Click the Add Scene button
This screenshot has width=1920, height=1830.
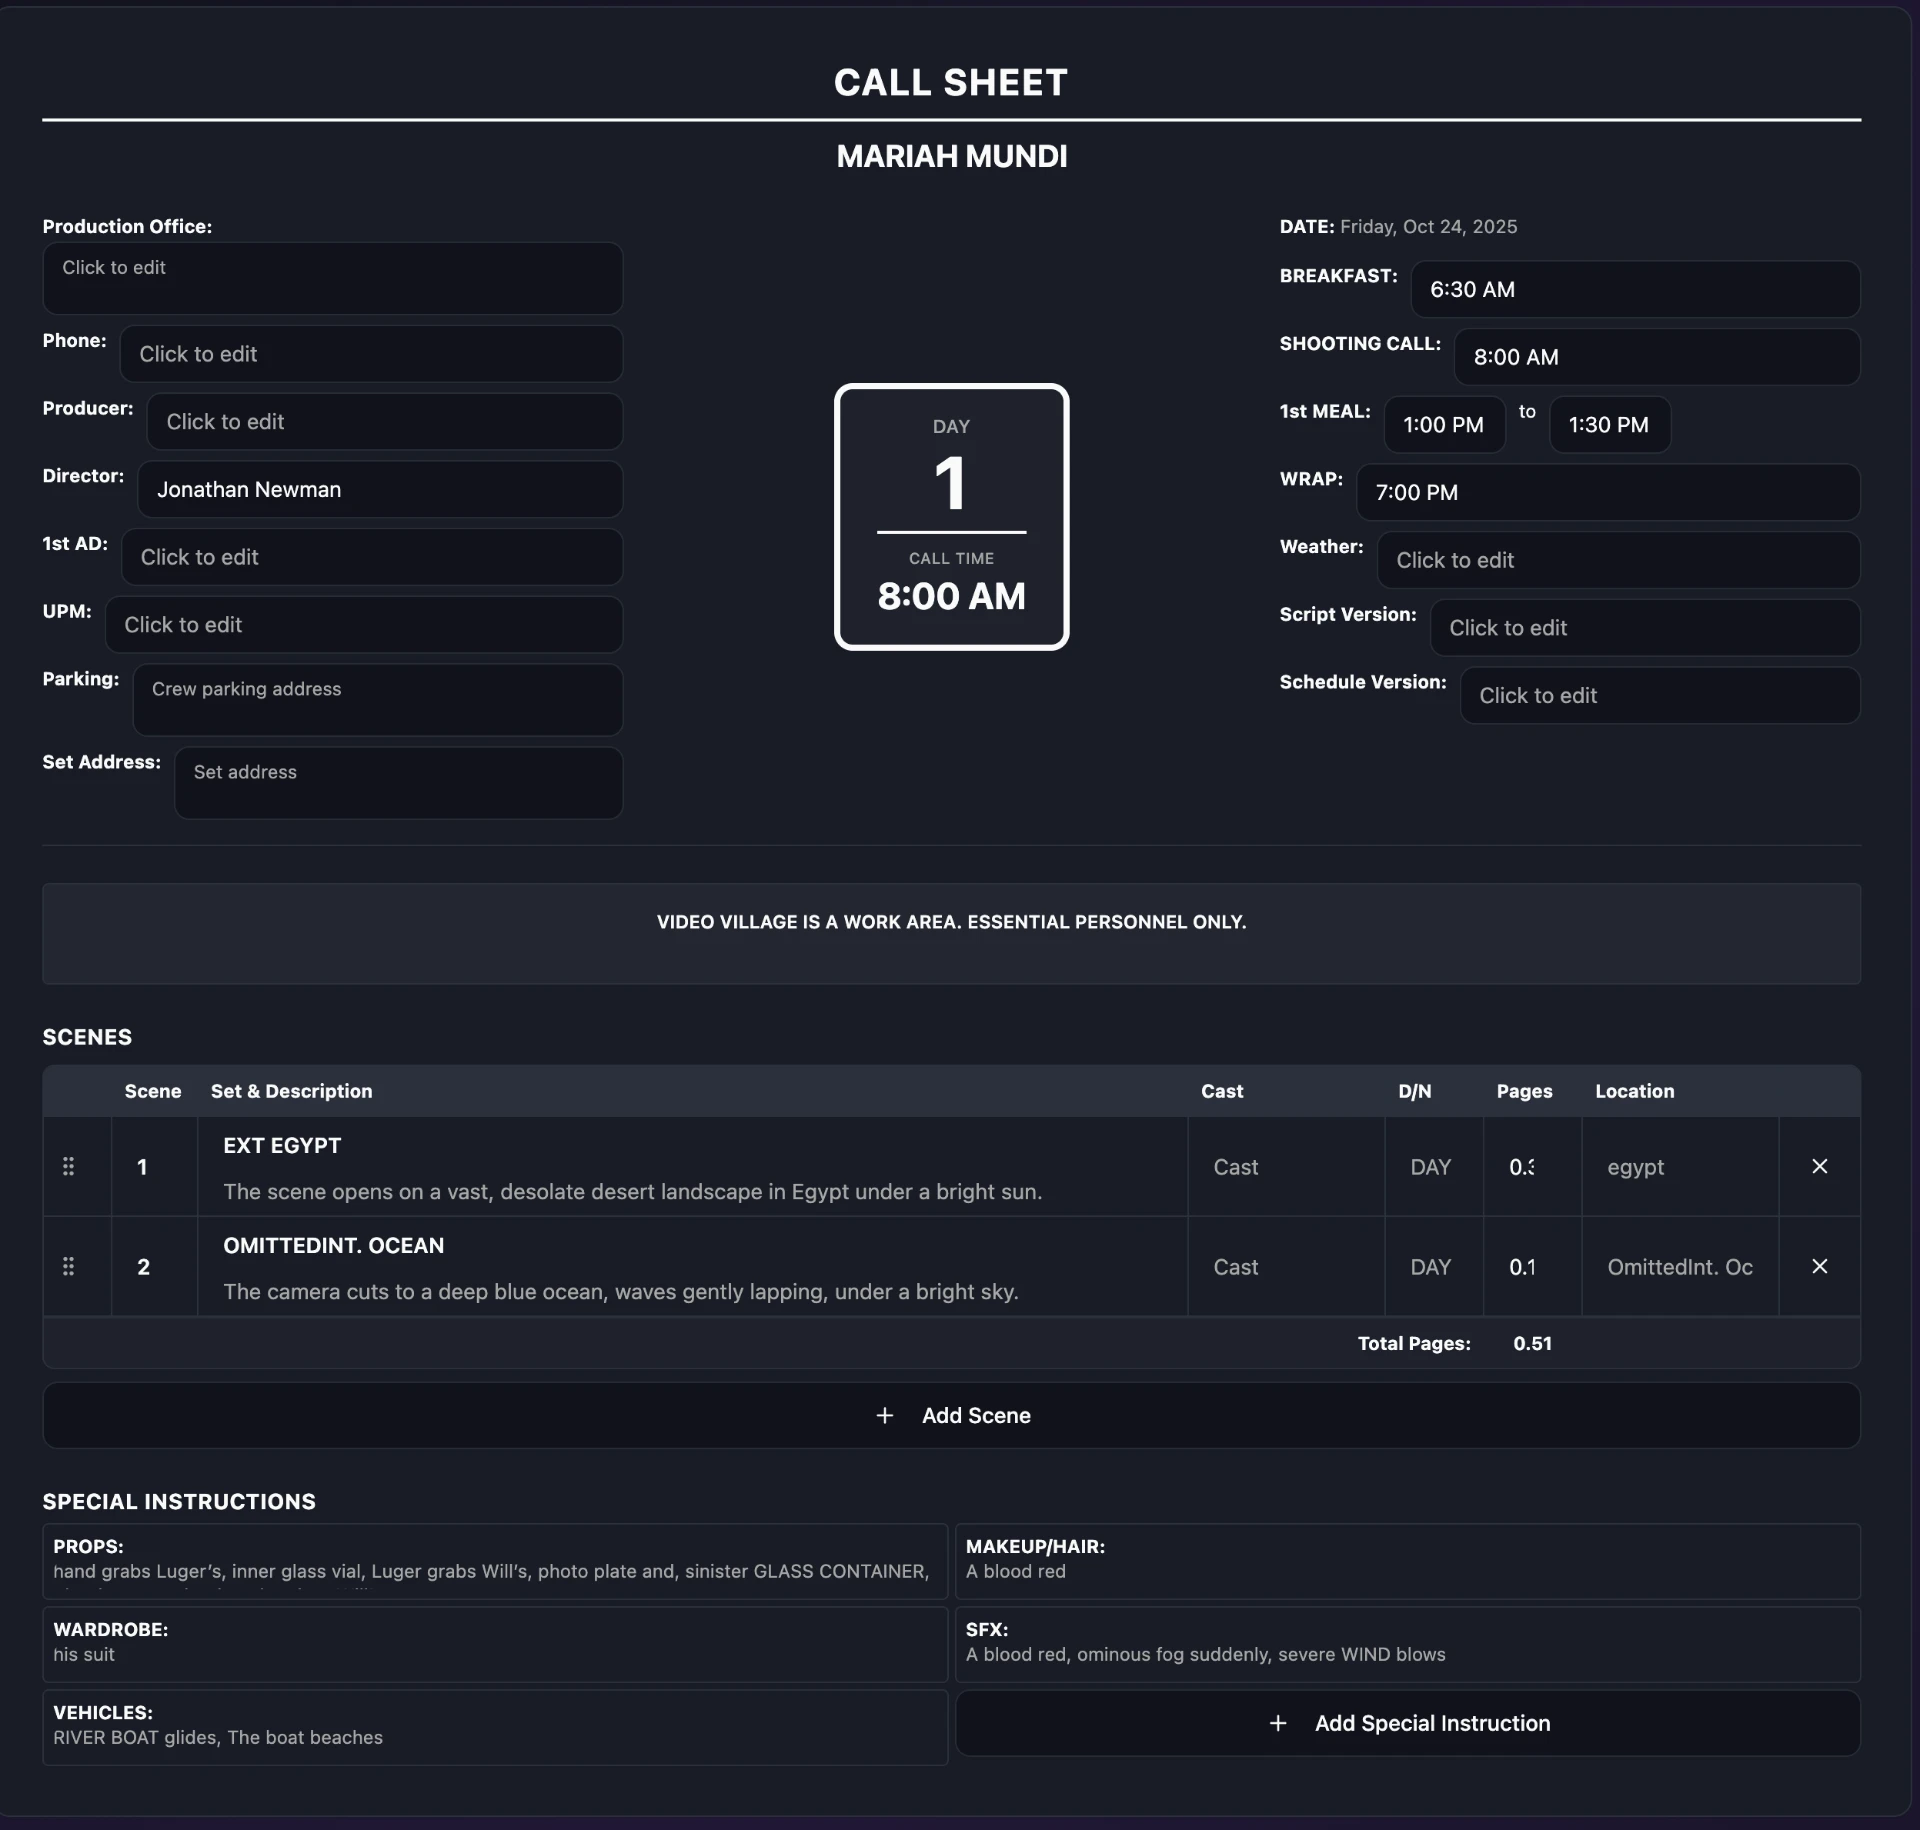coord(951,1415)
